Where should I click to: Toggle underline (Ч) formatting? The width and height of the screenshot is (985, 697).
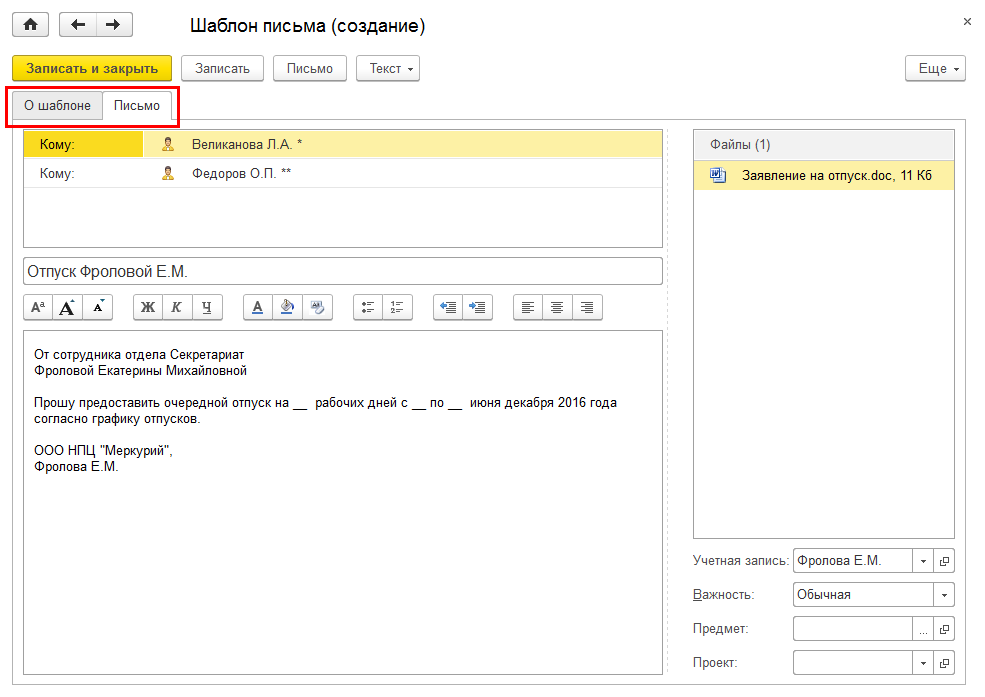(x=207, y=307)
